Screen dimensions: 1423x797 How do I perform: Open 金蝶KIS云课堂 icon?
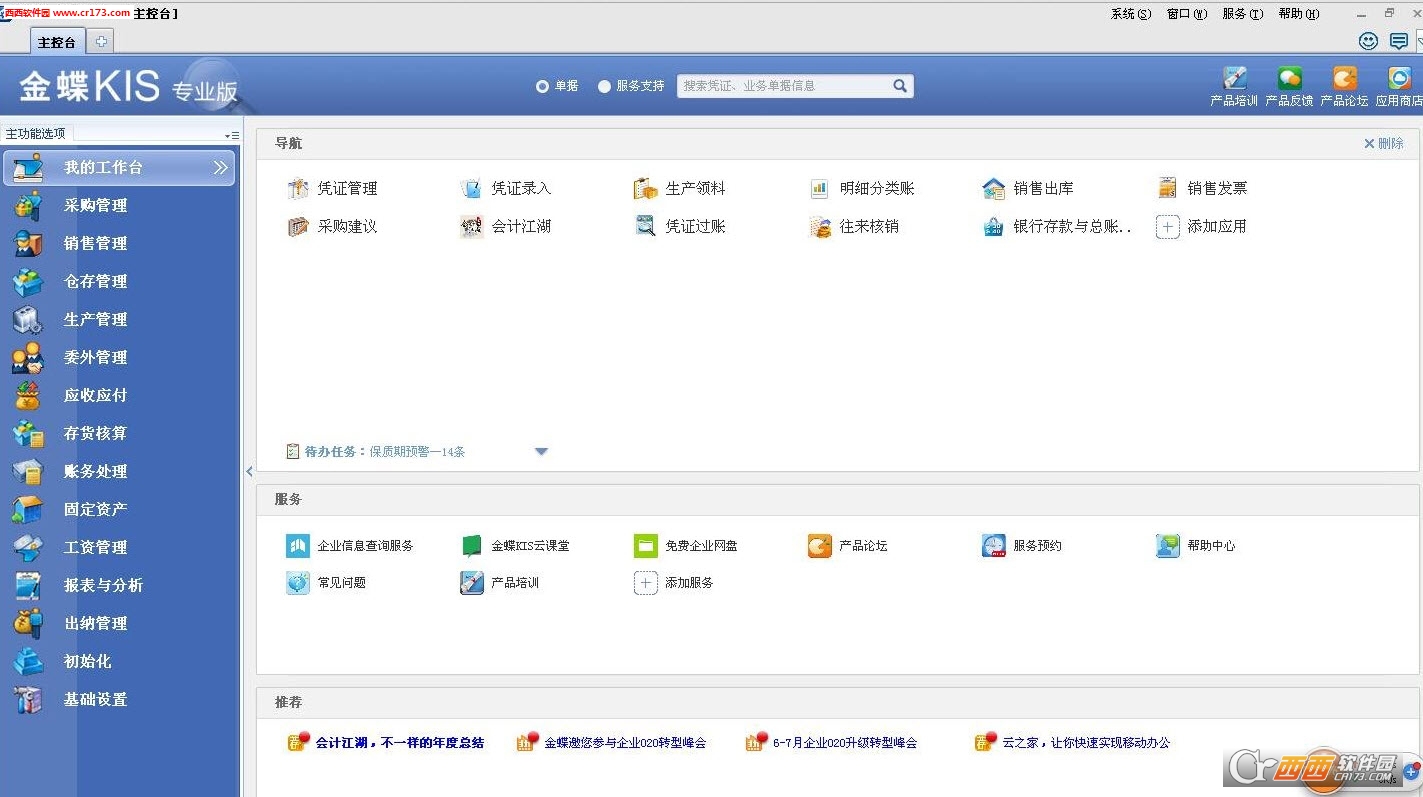tap(471, 545)
